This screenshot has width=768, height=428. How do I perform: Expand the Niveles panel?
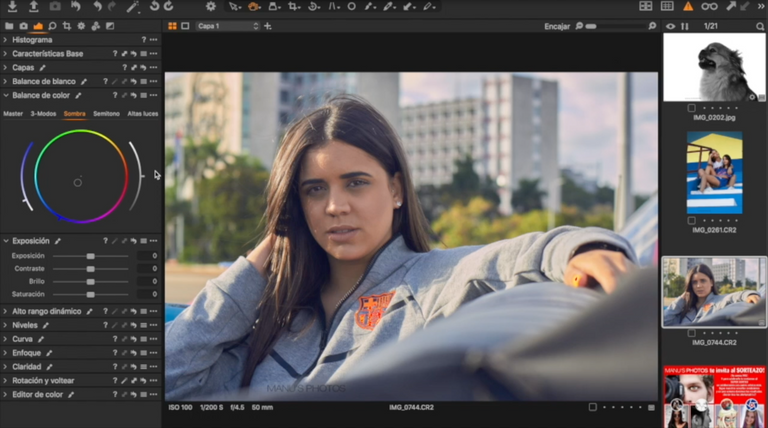pyautogui.click(x=5, y=325)
